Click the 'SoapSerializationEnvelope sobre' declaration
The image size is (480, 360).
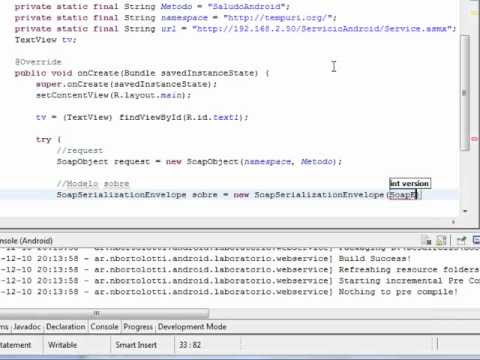point(137,195)
